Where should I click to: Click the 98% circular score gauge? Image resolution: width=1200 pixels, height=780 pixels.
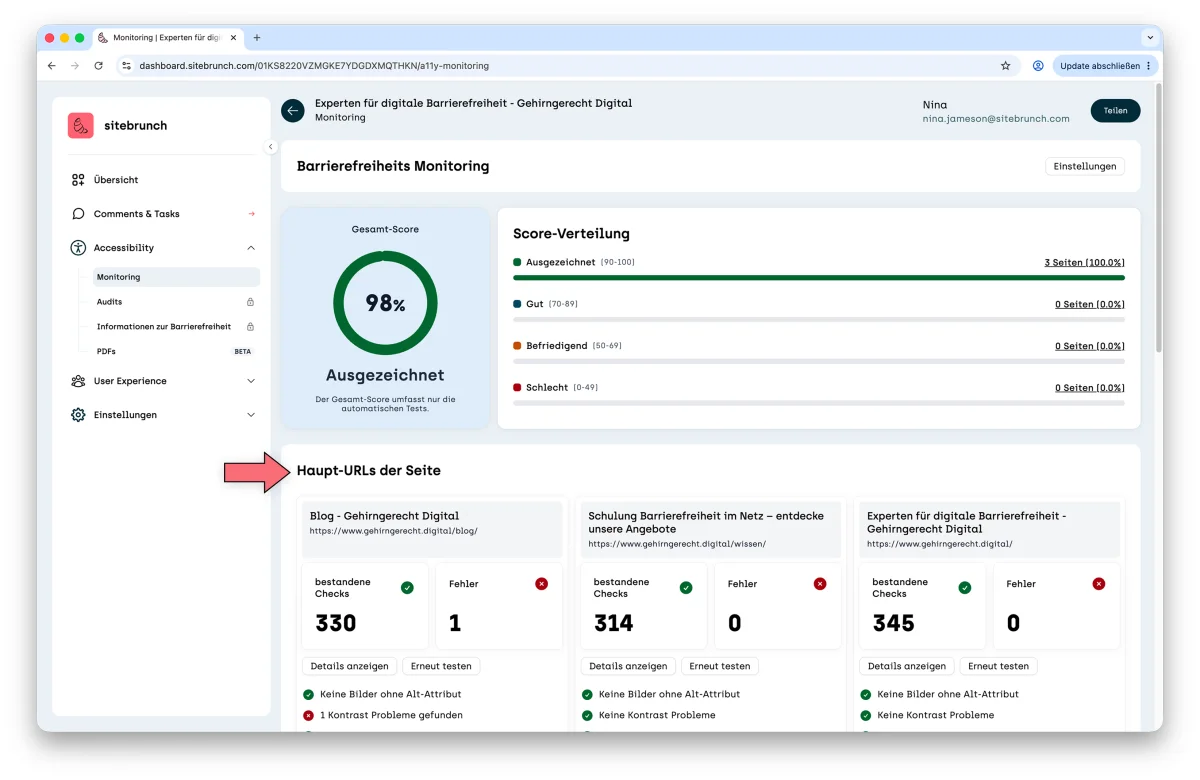point(385,303)
